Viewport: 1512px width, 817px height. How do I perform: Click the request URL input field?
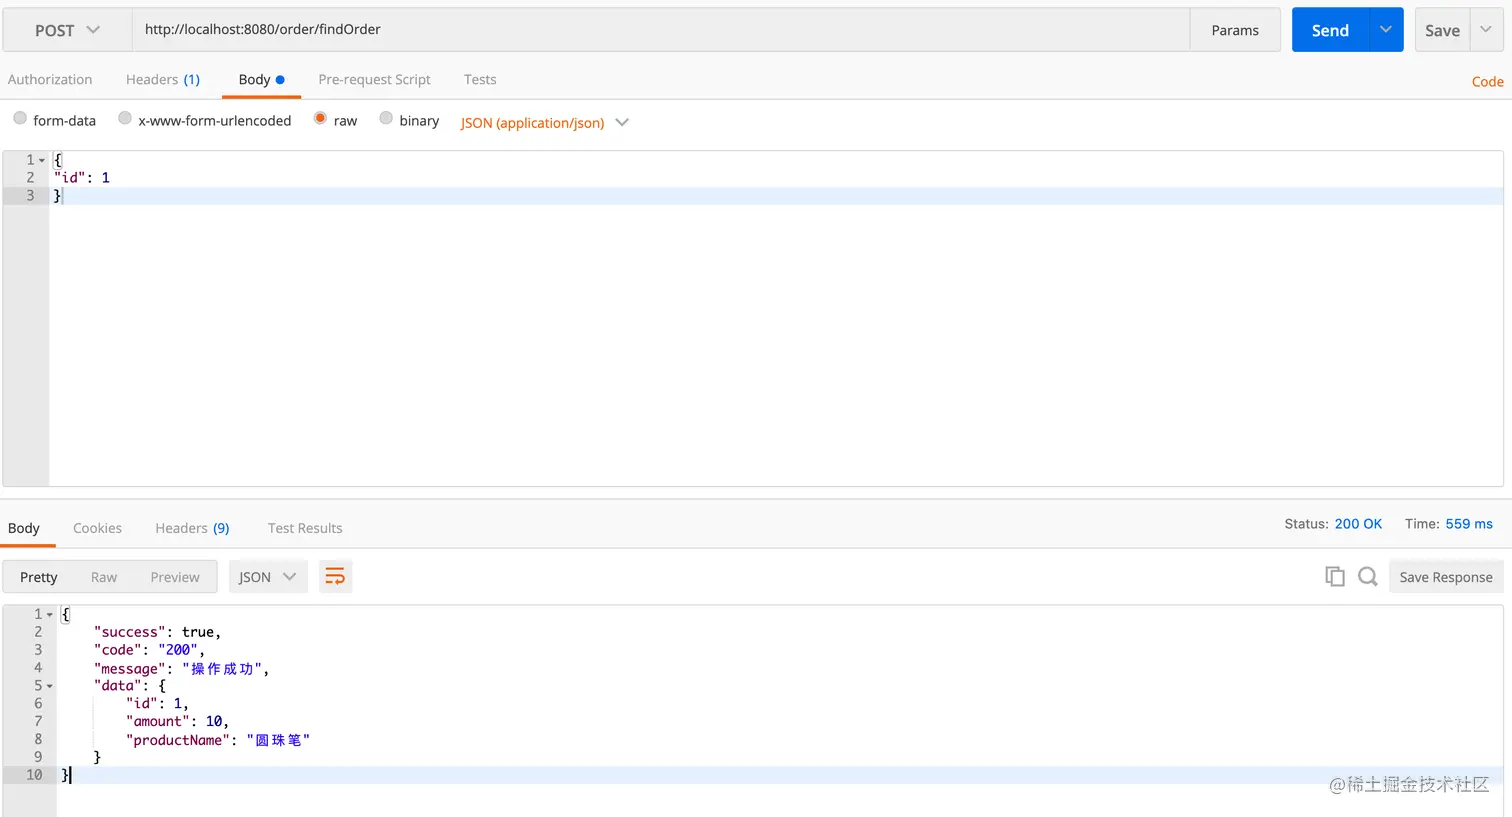coord(660,30)
